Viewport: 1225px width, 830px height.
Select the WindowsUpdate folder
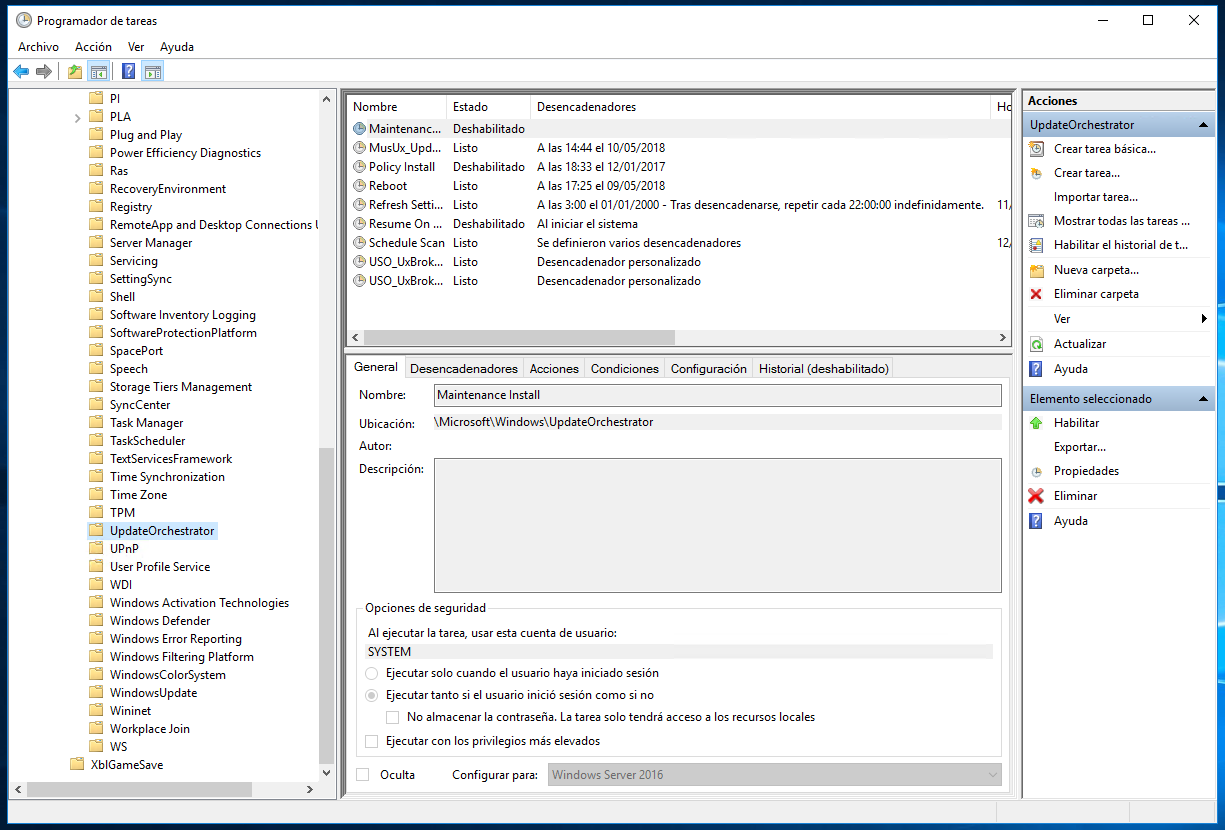click(x=153, y=693)
